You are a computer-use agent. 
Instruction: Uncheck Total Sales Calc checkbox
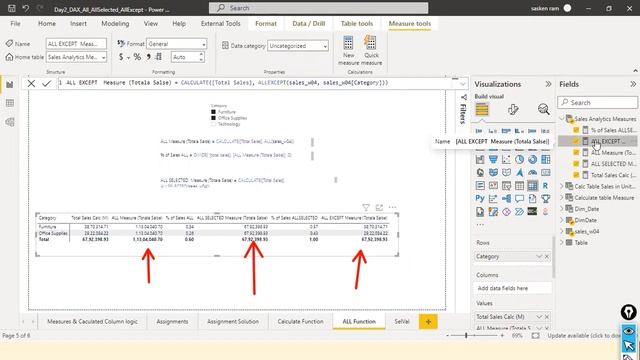(576, 175)
